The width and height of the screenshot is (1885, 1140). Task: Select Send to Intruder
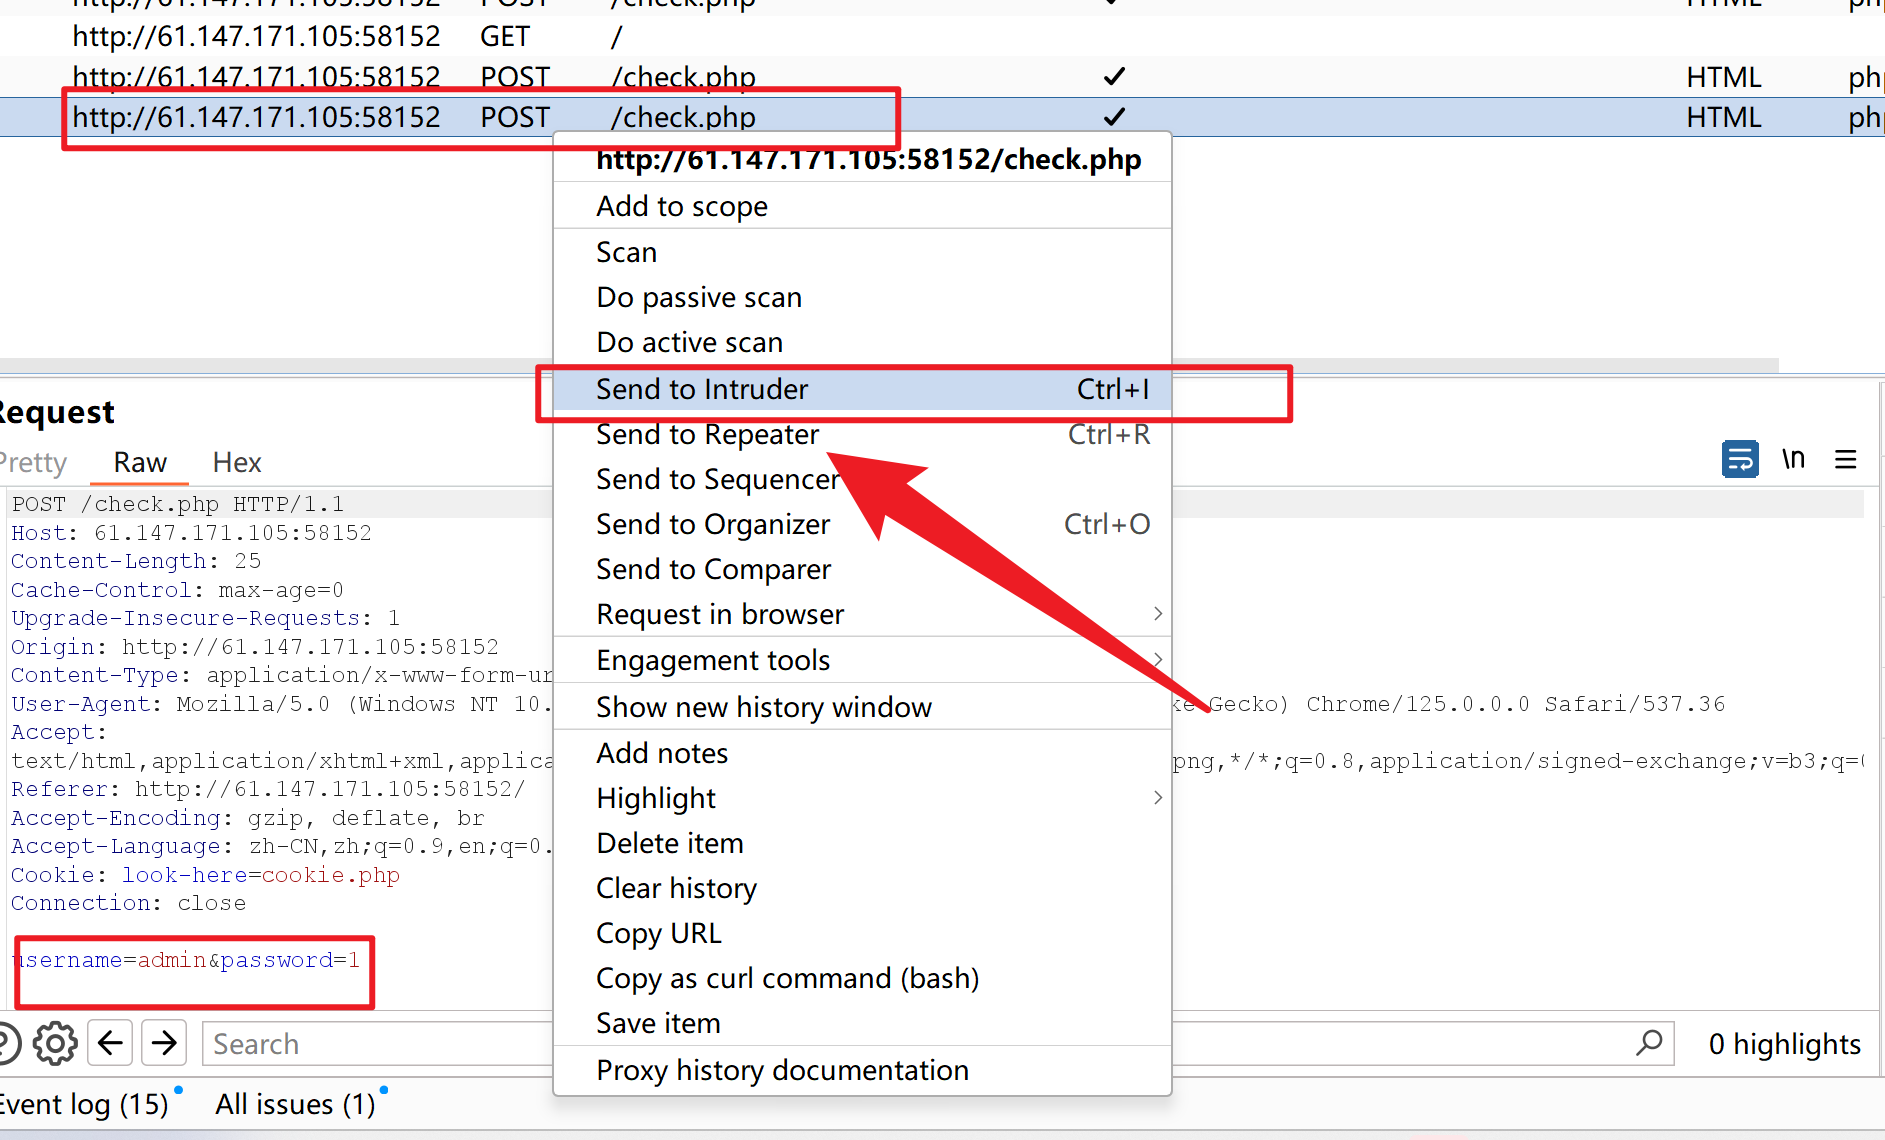coord(862,389)
